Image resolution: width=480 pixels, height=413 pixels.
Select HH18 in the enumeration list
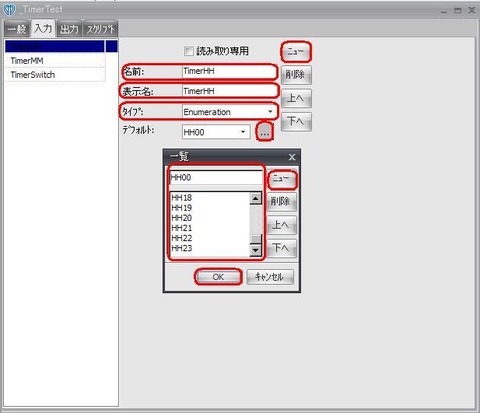coord(209,198)
